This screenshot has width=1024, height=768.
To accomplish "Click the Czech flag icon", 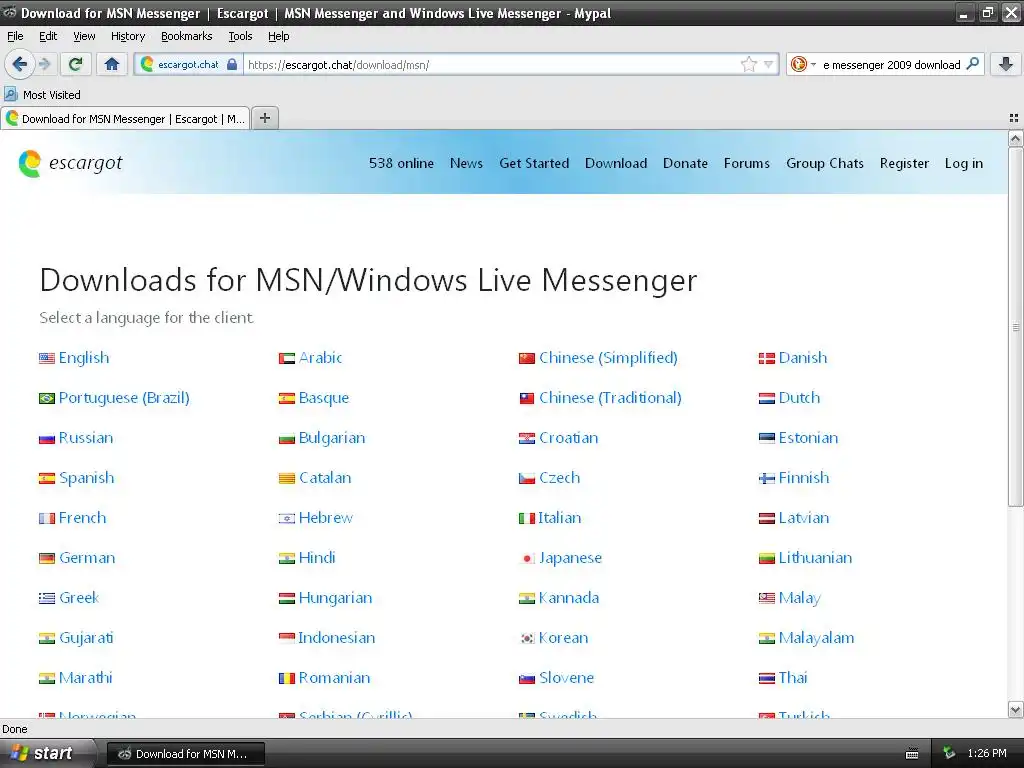I will [526, 479].
